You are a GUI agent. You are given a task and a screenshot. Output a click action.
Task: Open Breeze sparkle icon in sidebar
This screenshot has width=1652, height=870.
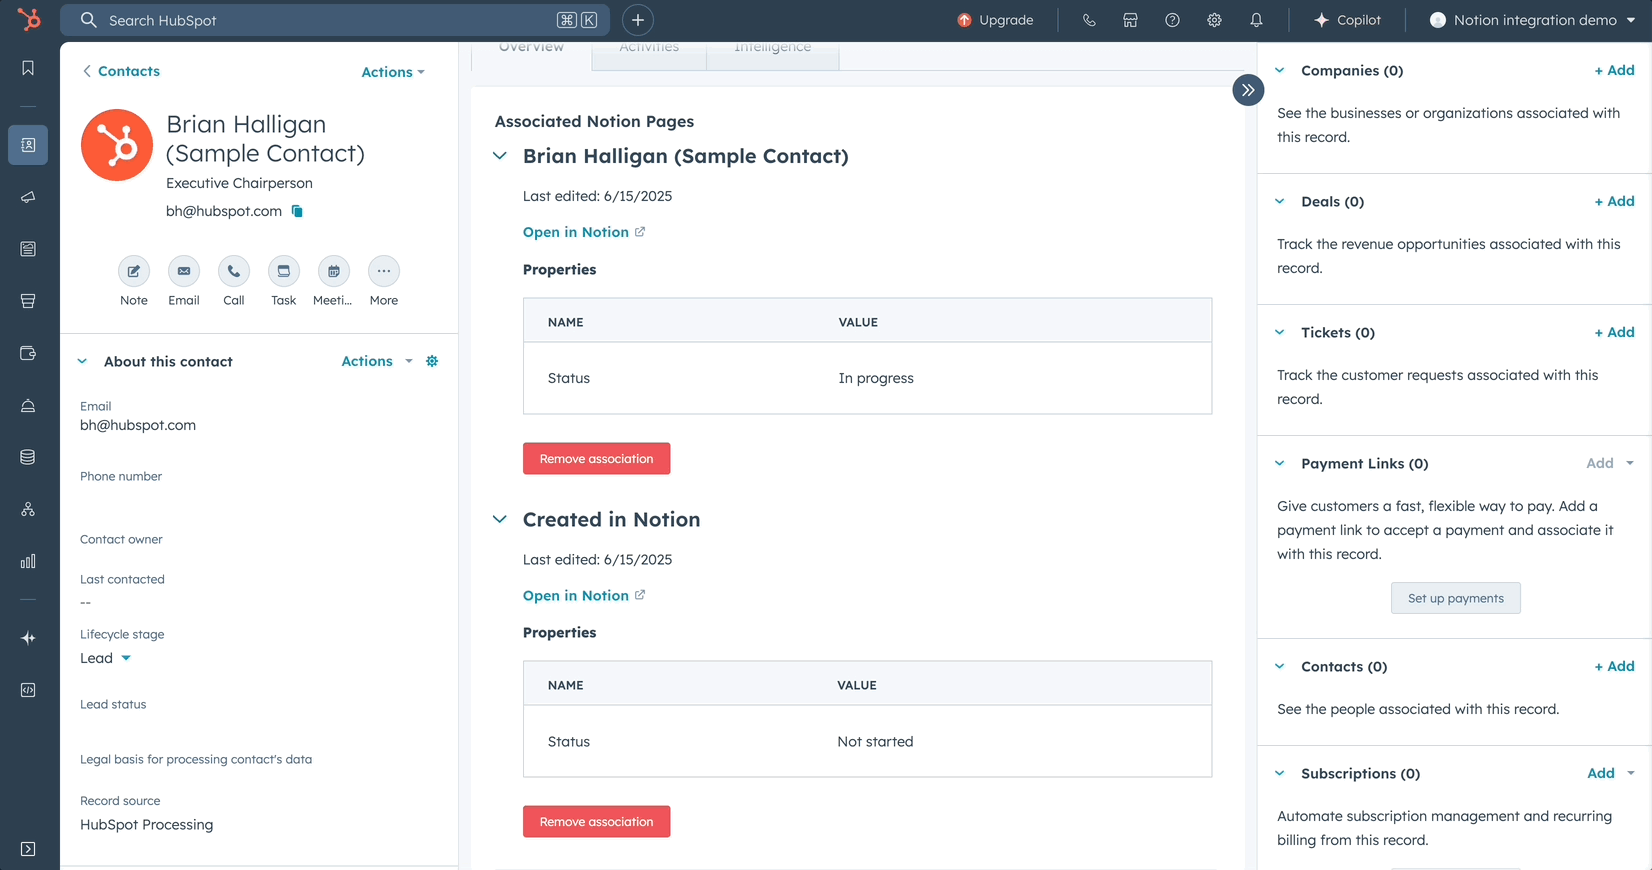[x=28, y=638]
